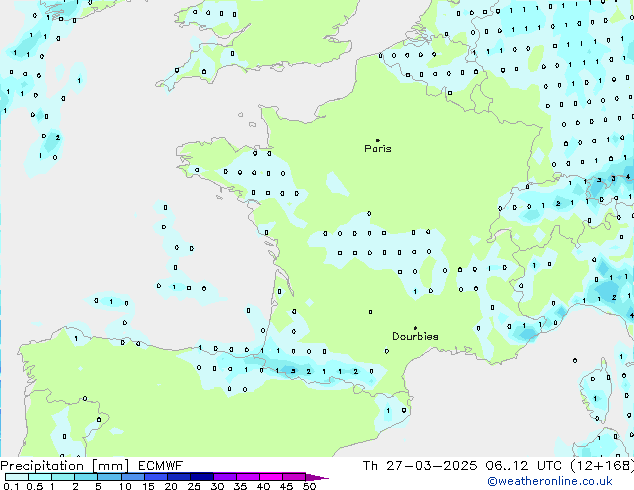Click the Dourbies location dot on map
634x490 pixels.
coord(415,328)
